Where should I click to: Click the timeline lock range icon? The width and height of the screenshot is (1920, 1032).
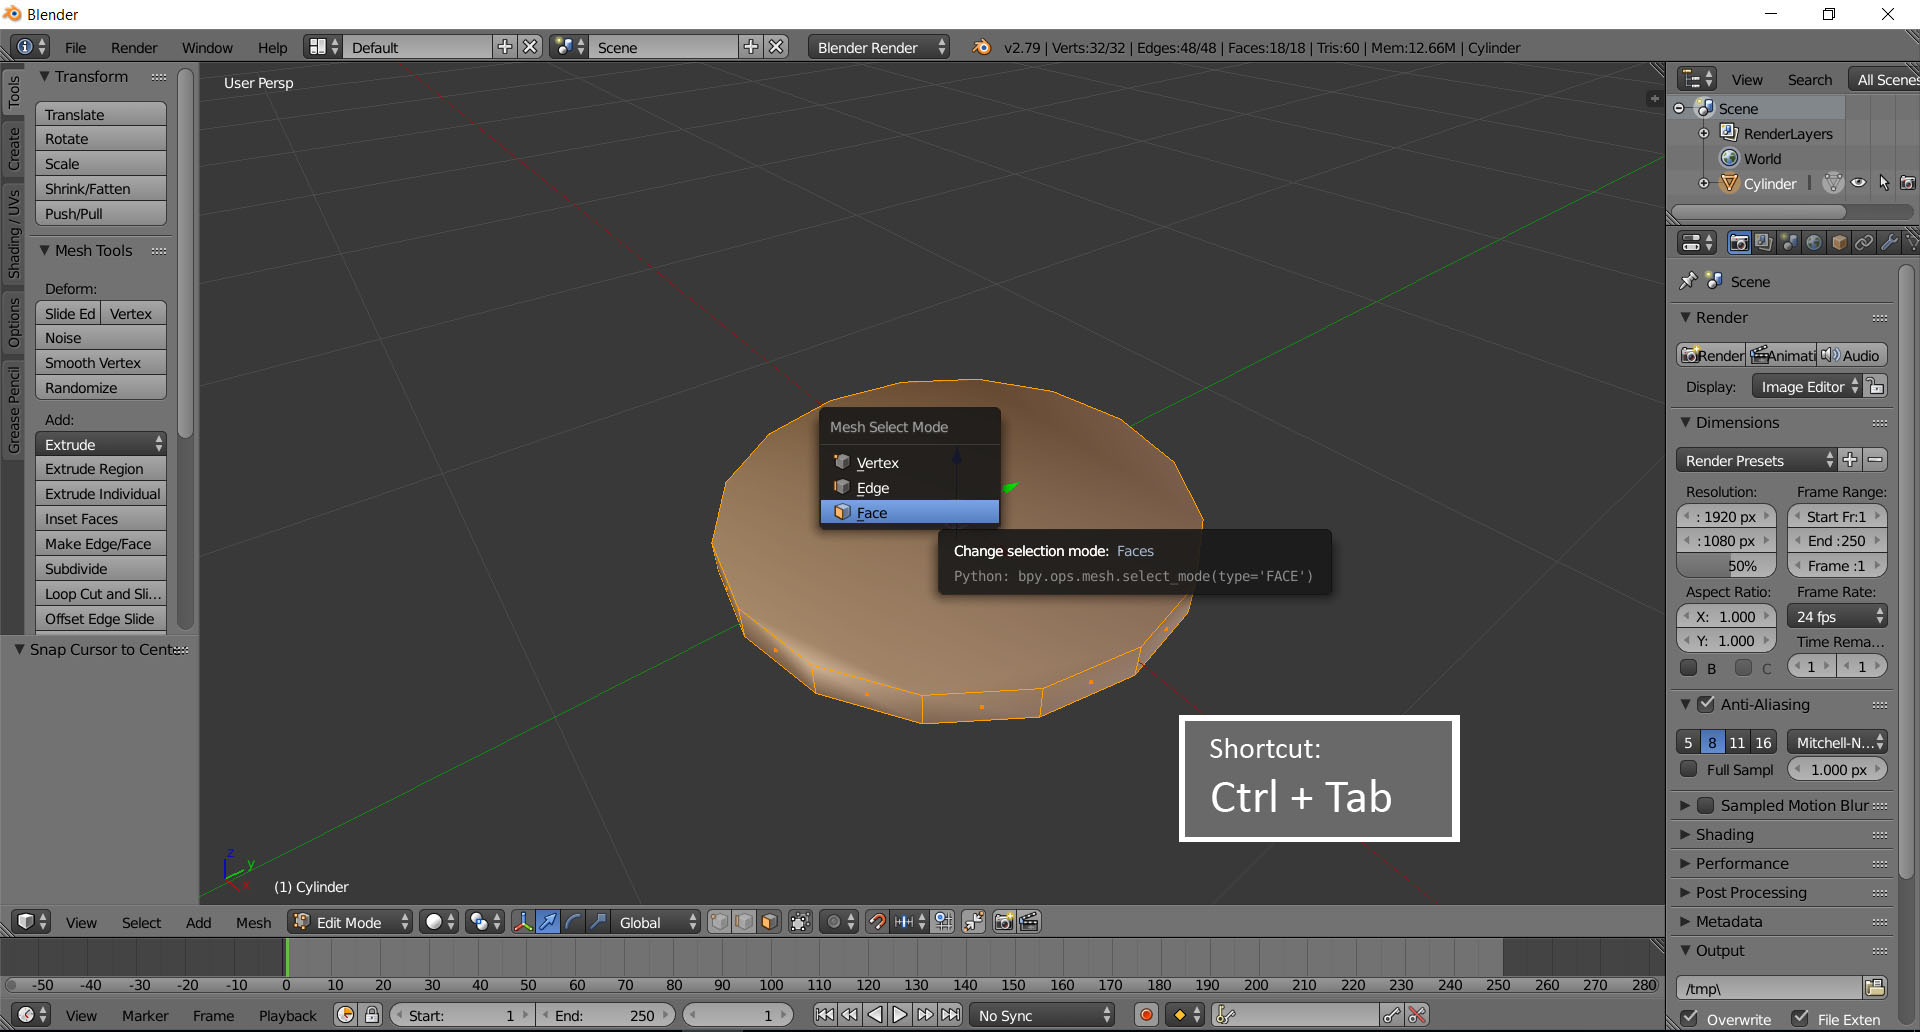click(372, 1015)
